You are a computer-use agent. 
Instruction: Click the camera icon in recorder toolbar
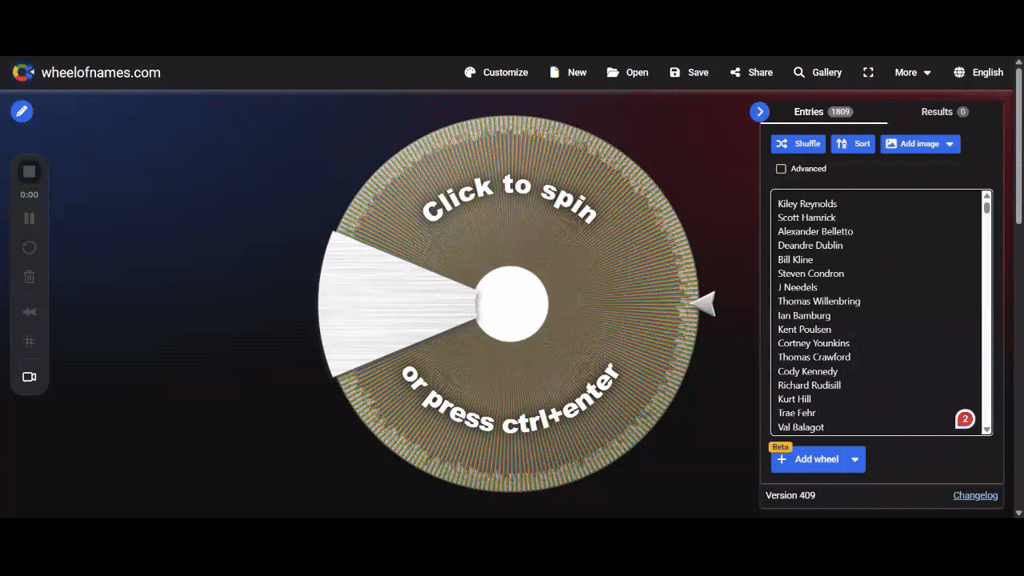[29, 377]
